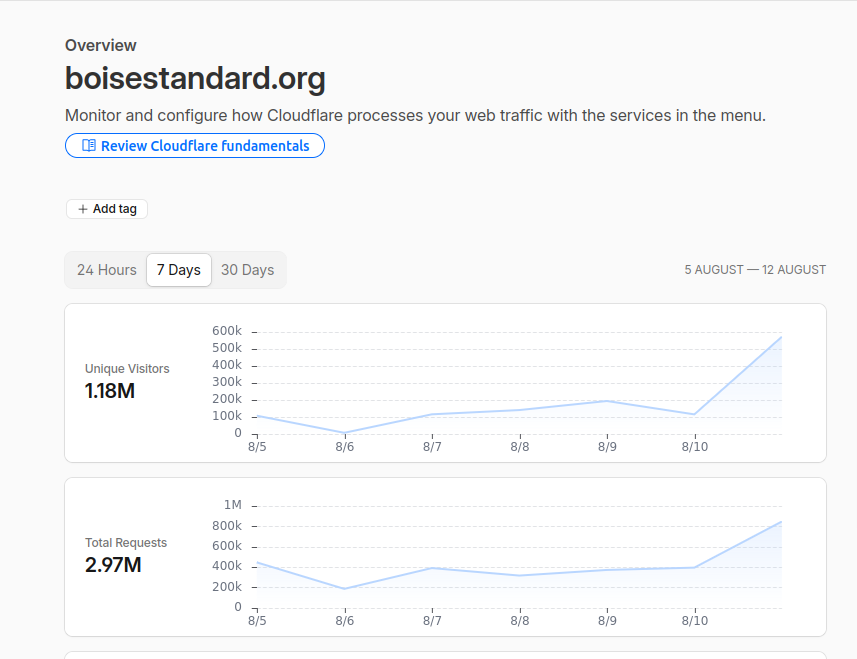
Task: Click the Add tag button
Action: point(107,209)
